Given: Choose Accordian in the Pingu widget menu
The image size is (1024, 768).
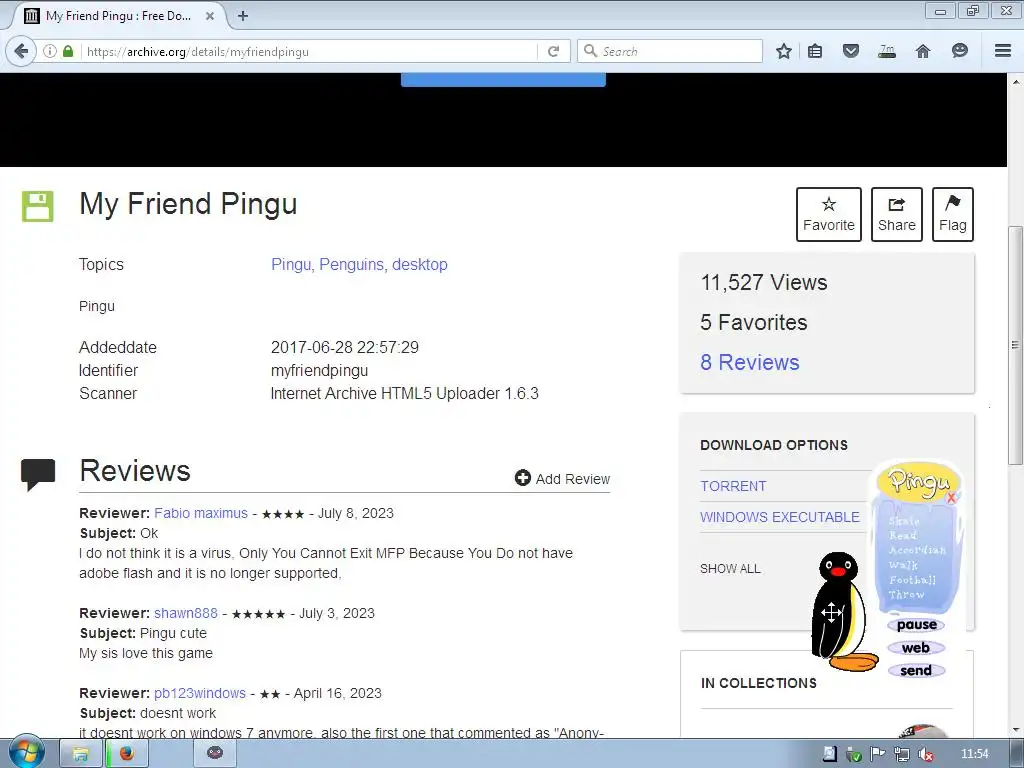Looking at the screenshot, I should (918, 551).
